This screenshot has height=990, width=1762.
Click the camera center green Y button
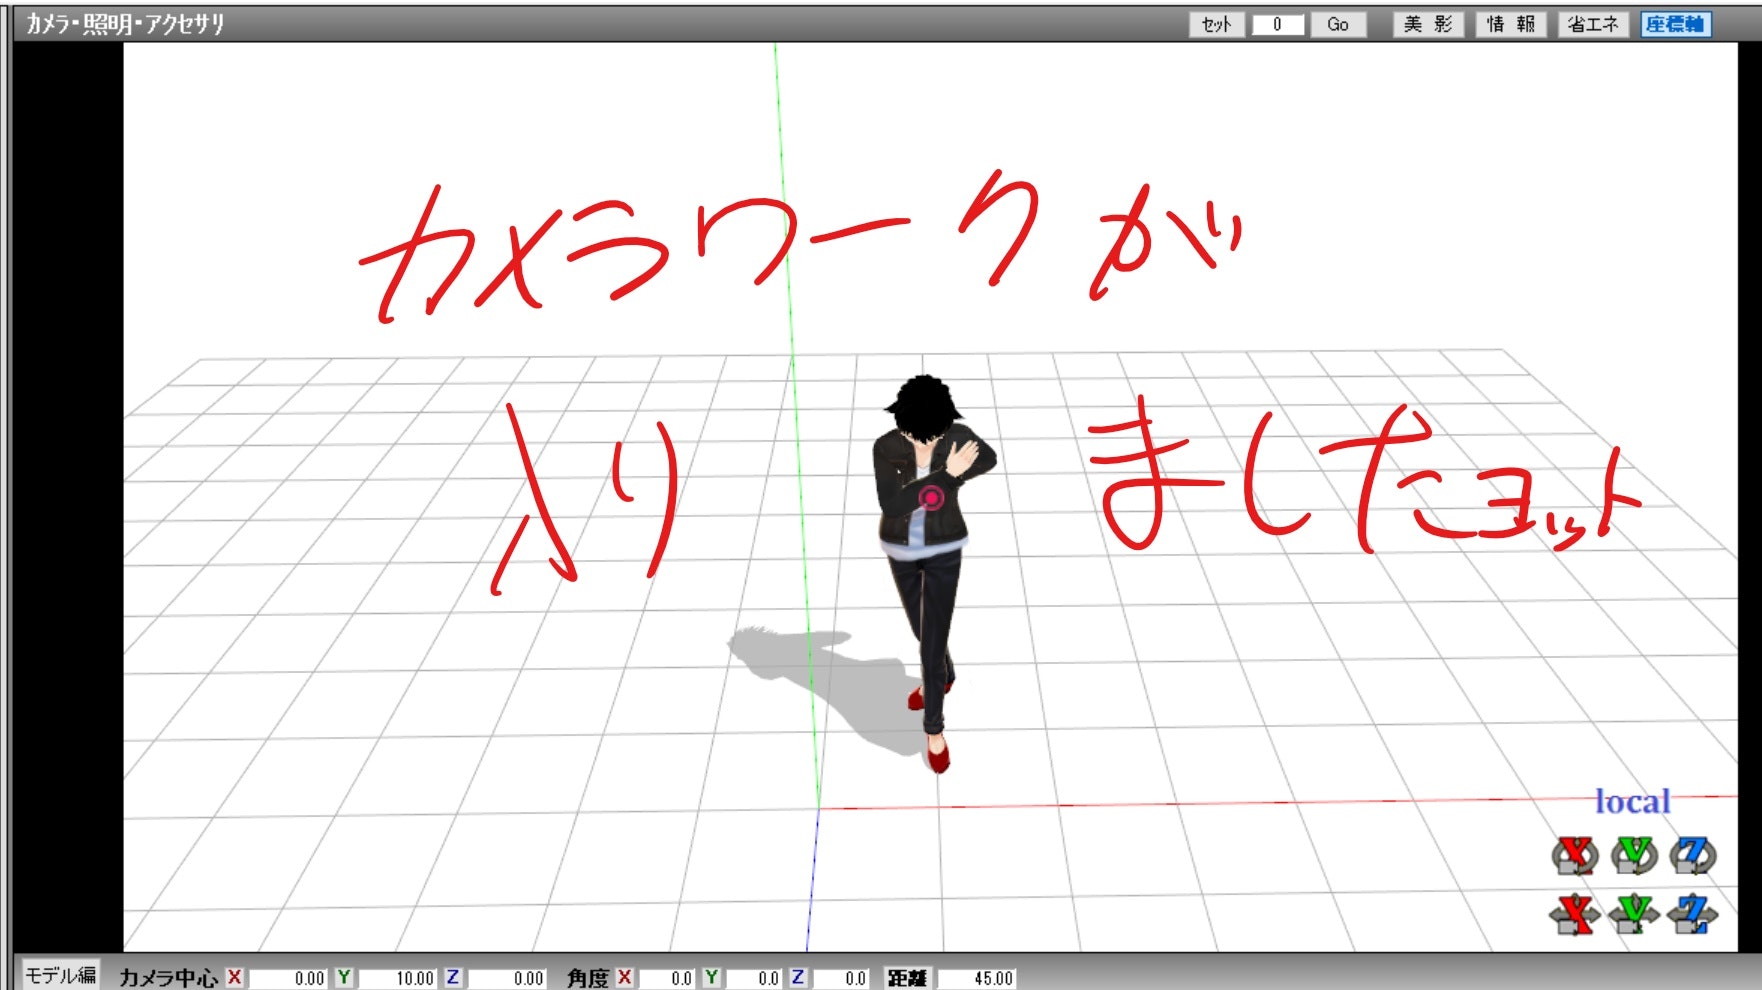pyautogui.click(x=343, y=978)
